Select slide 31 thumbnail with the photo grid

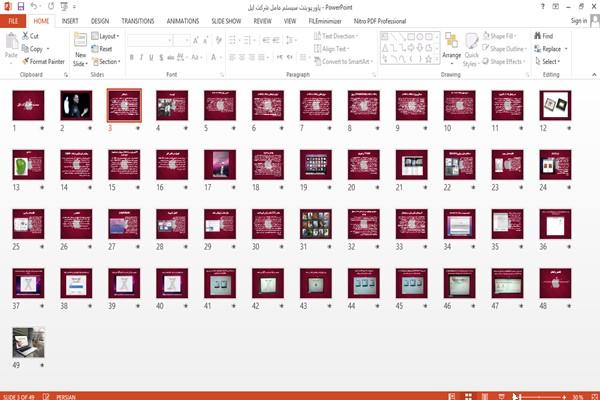point(316,224)
